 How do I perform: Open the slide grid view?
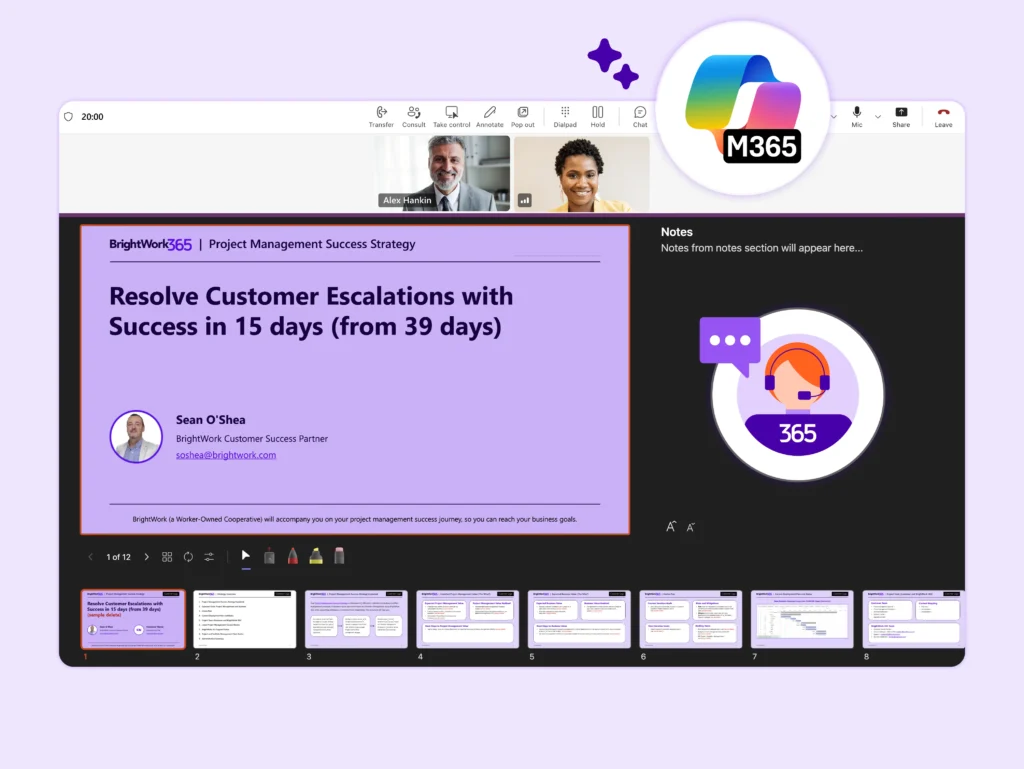(167, 557)
